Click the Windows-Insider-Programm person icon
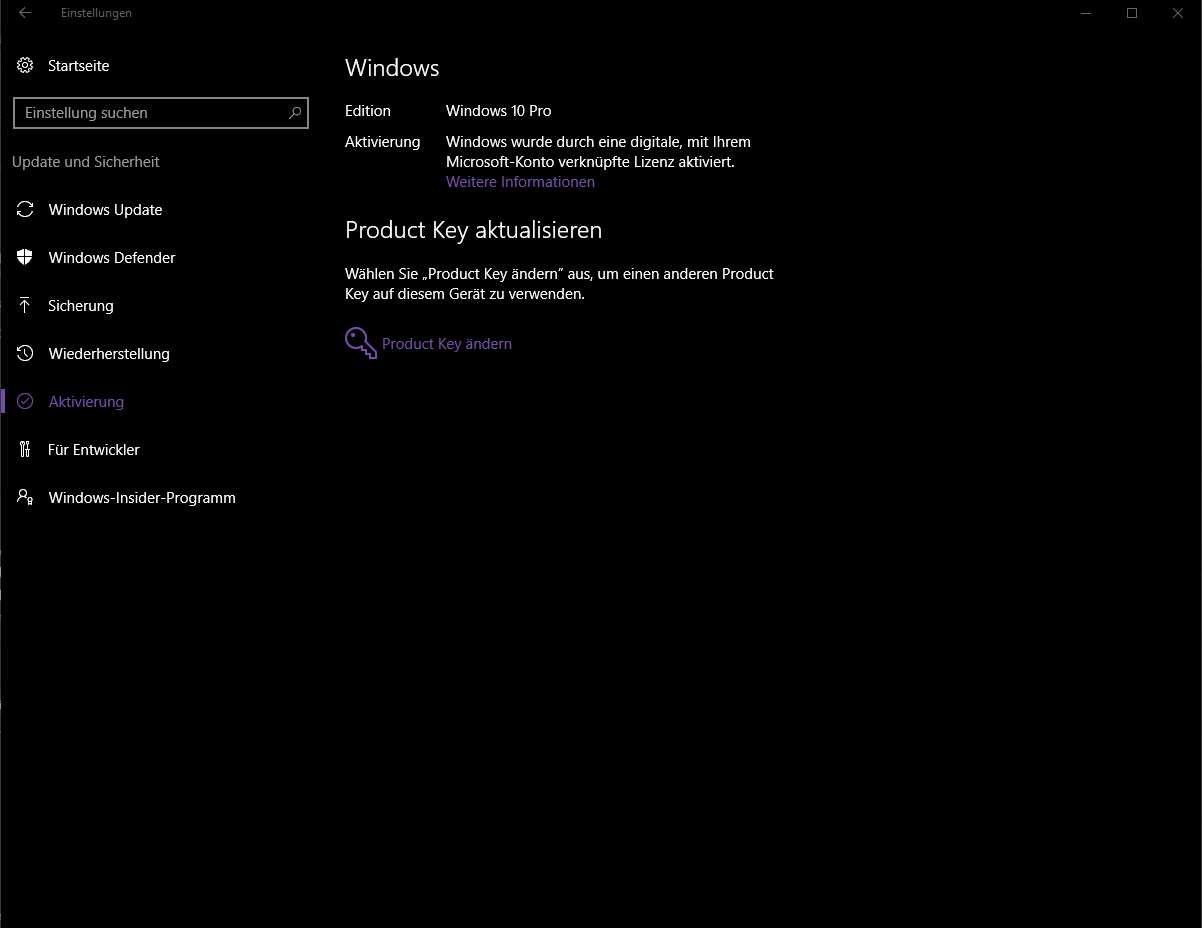Viewport: 1202px width, 928px height. [25, 498]
